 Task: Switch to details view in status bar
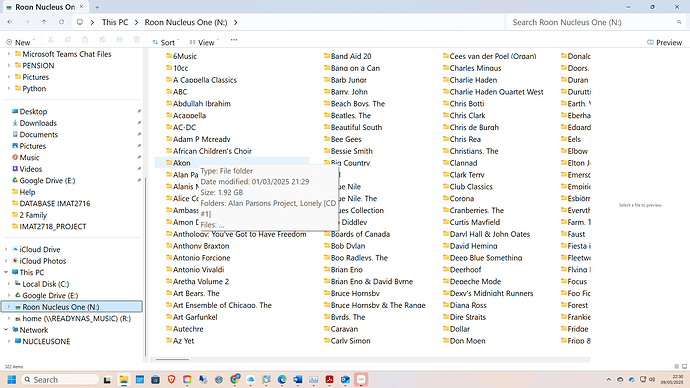pyautogui.click(x=677, y=366)
